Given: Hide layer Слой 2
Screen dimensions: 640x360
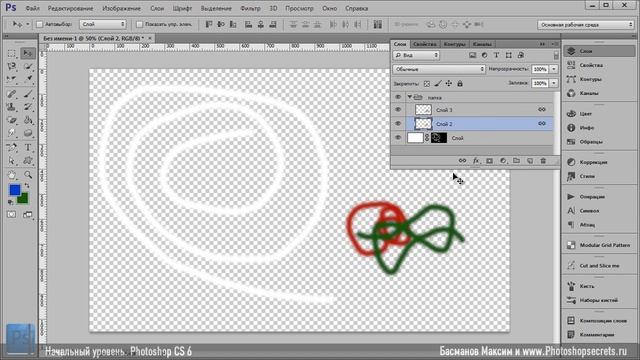Looking at the screenshot, I should [398, 123].
